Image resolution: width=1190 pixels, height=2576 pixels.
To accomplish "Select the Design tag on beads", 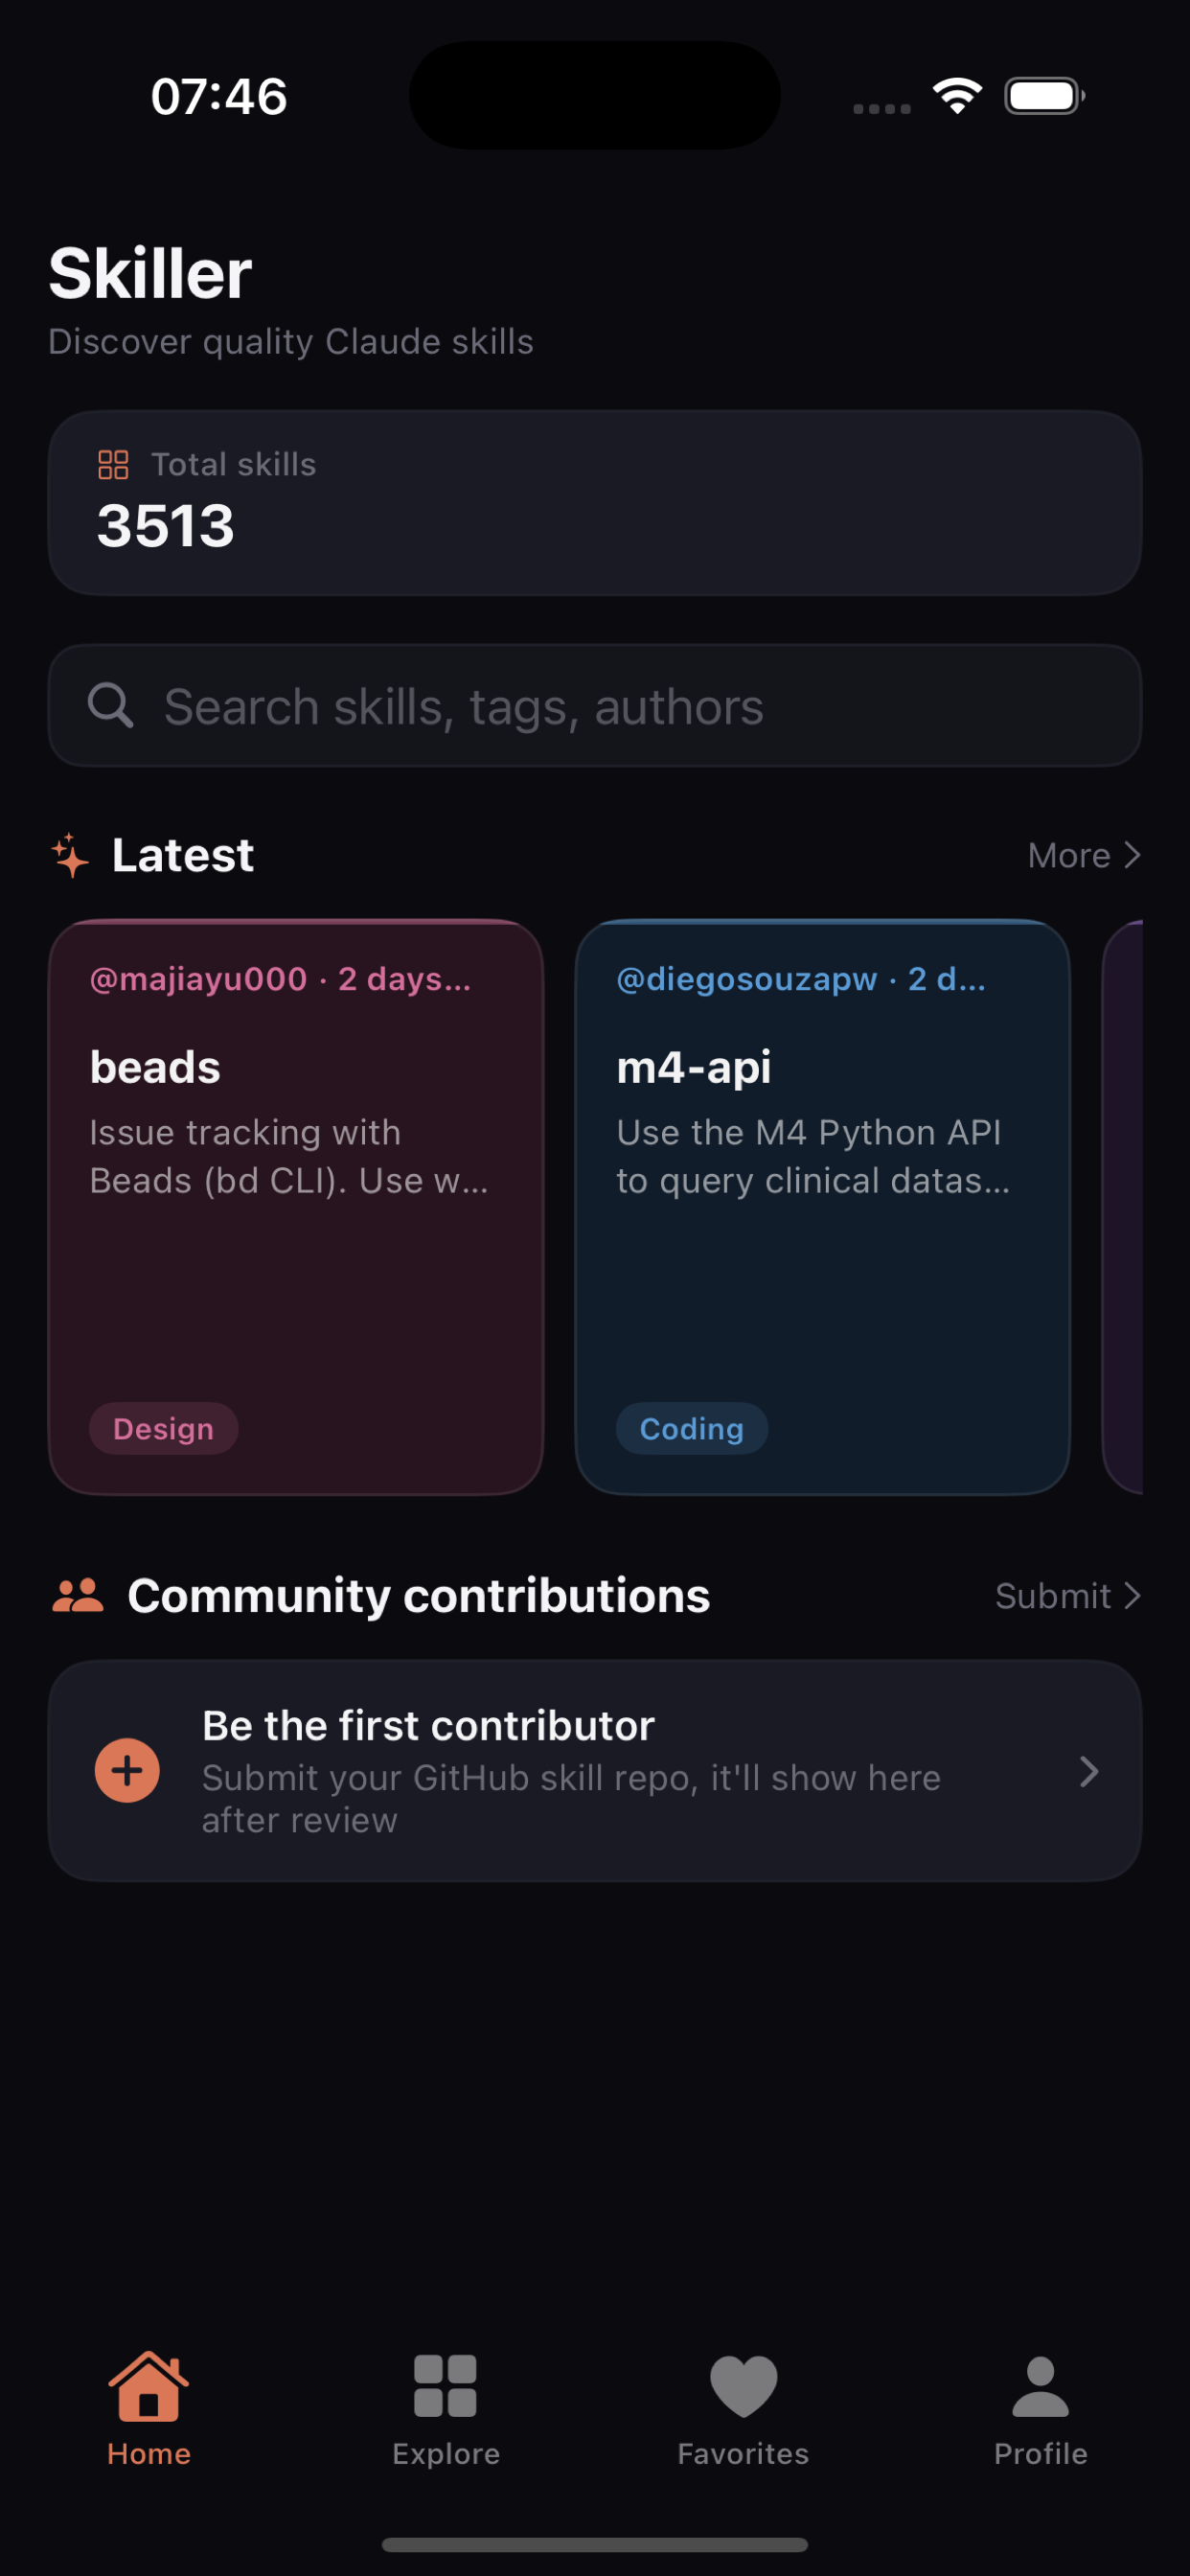I will (x=163, y=1428).
